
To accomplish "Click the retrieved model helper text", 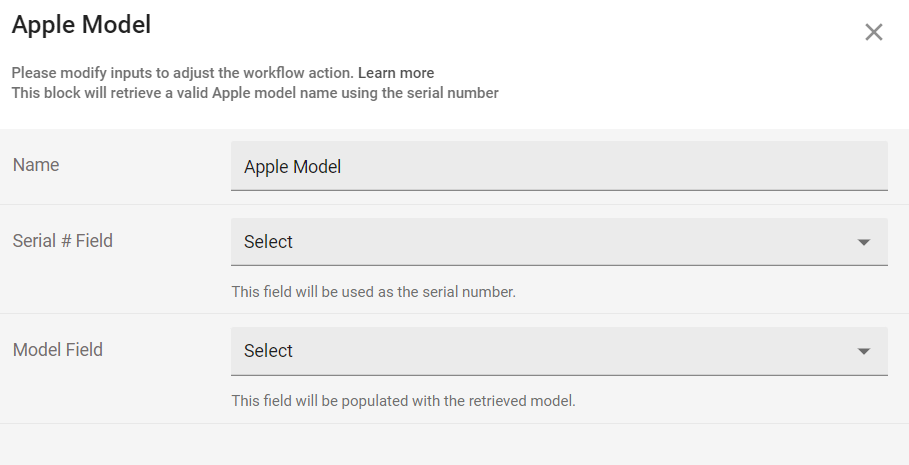I will (x=403, y=401).
